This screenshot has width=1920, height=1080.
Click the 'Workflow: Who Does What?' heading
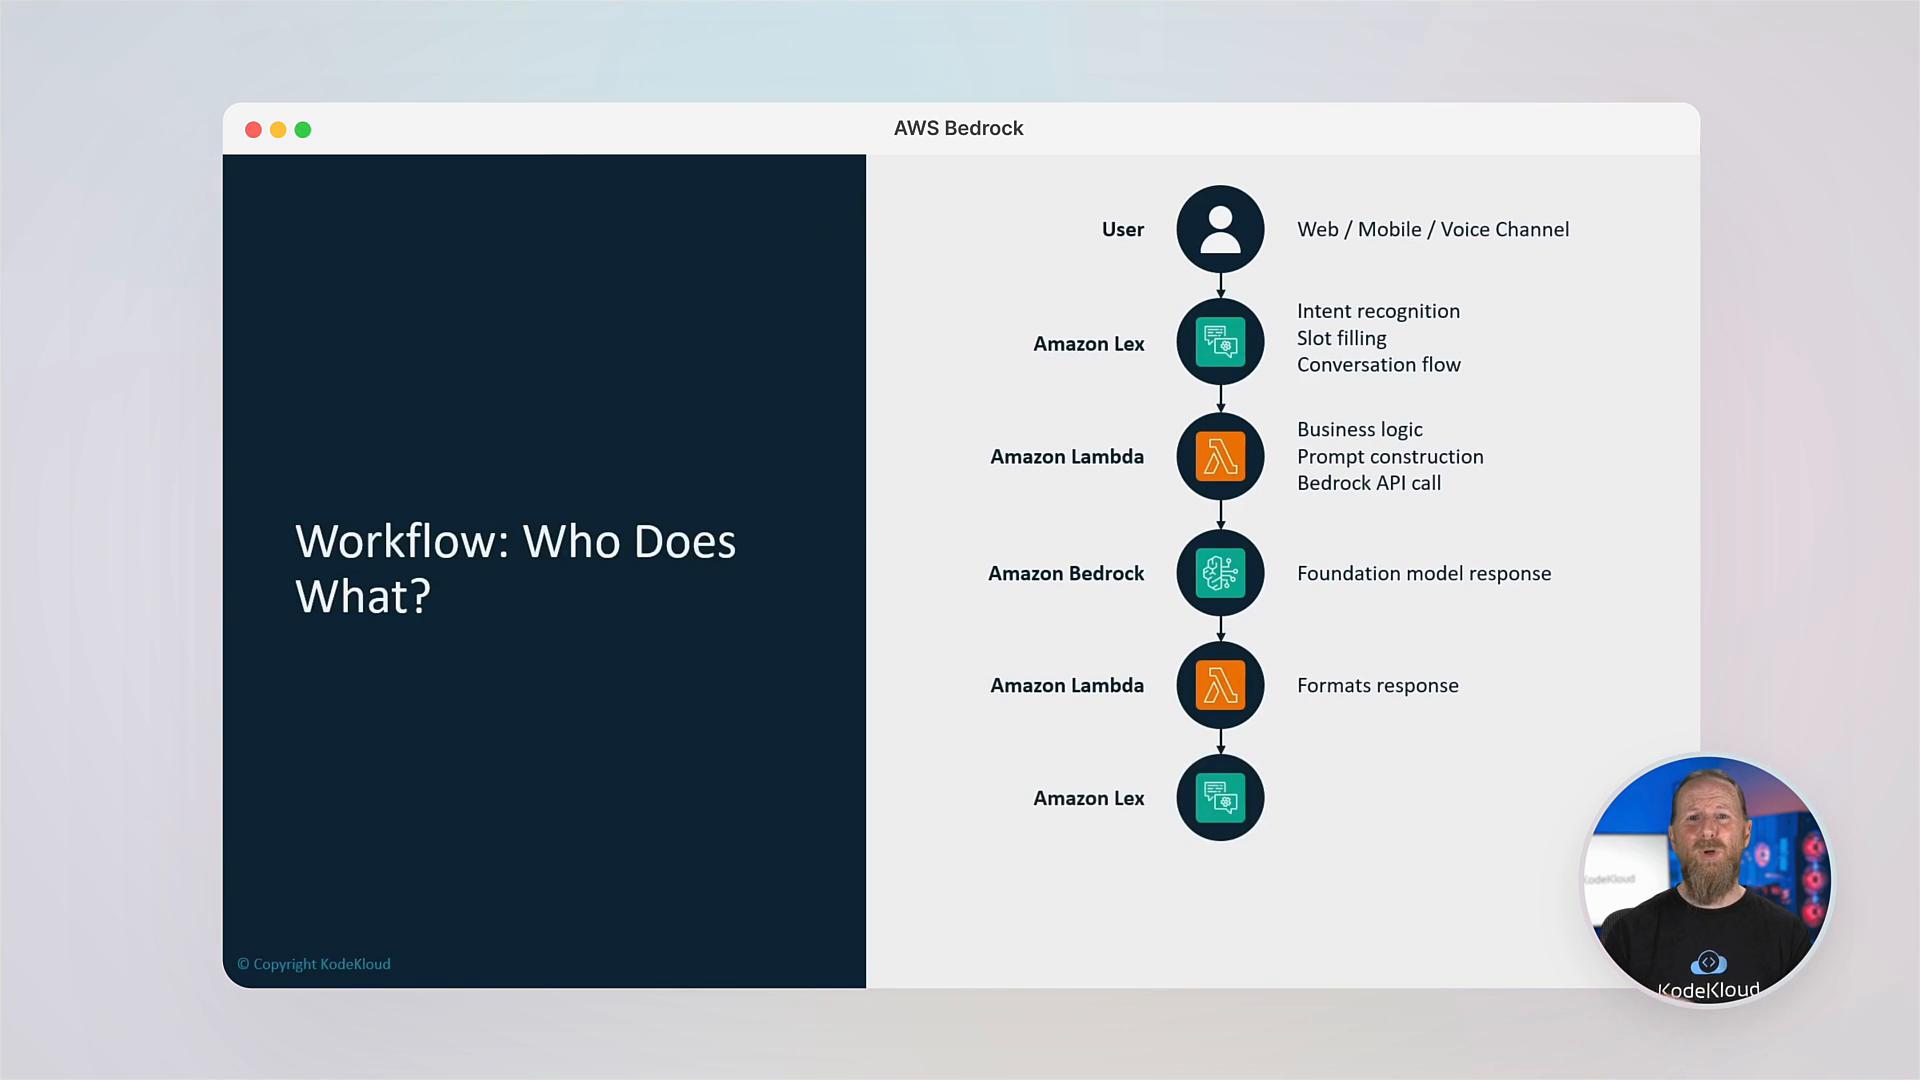(x=515, y=568)
